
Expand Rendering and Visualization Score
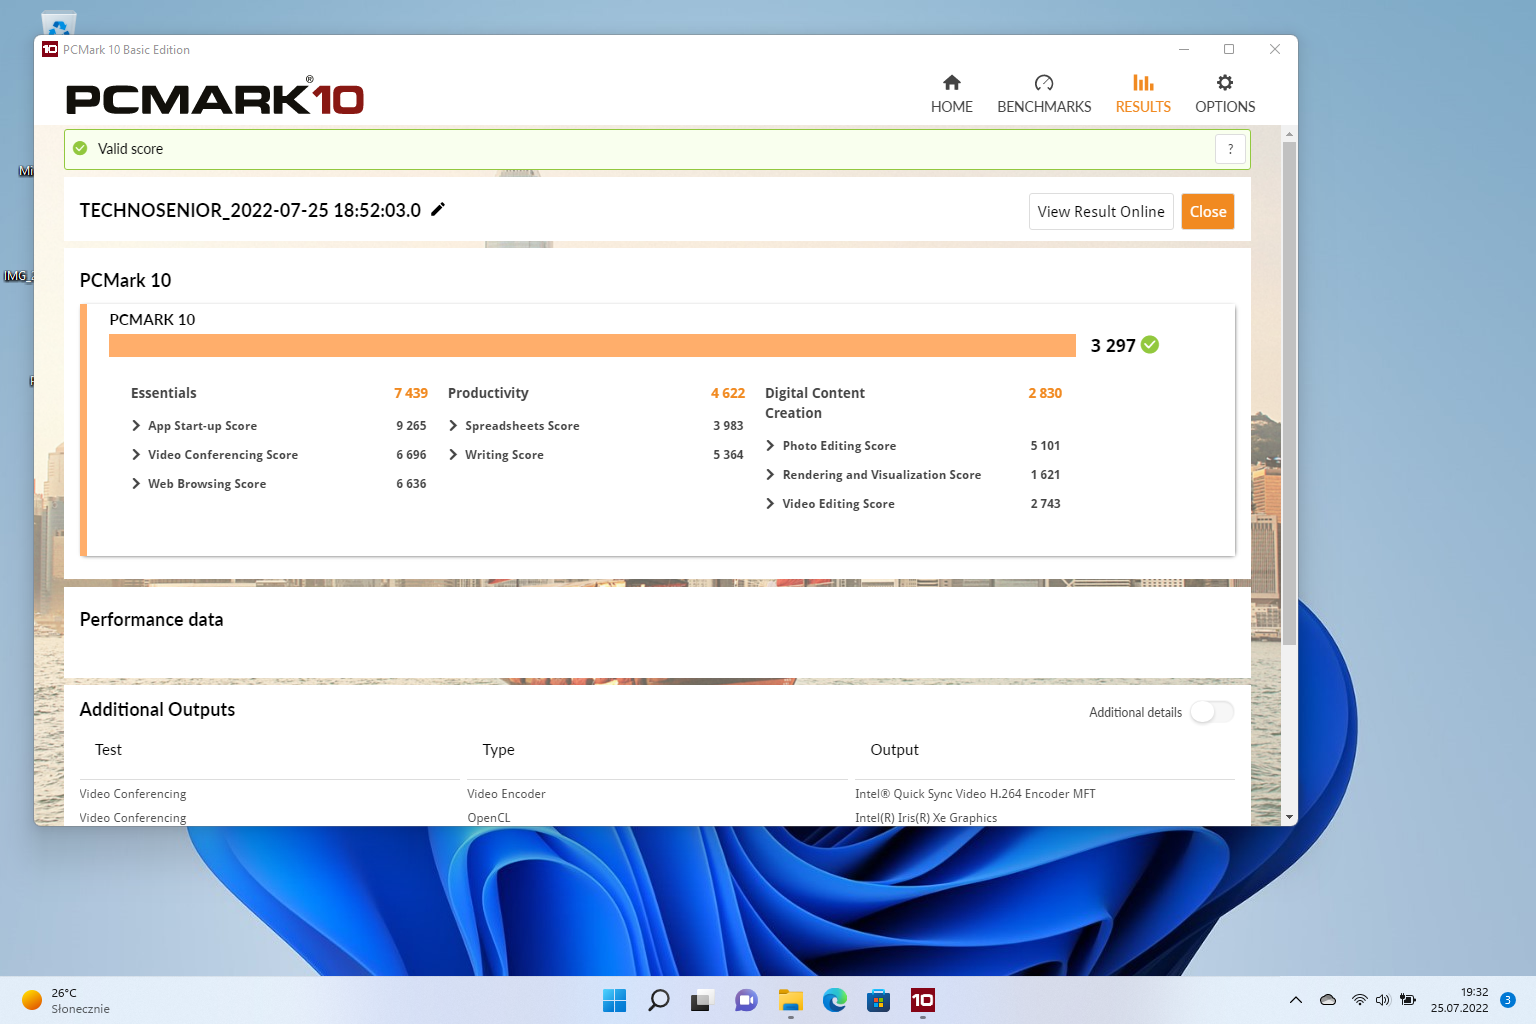pyautogui.click(x=770, y=475)
